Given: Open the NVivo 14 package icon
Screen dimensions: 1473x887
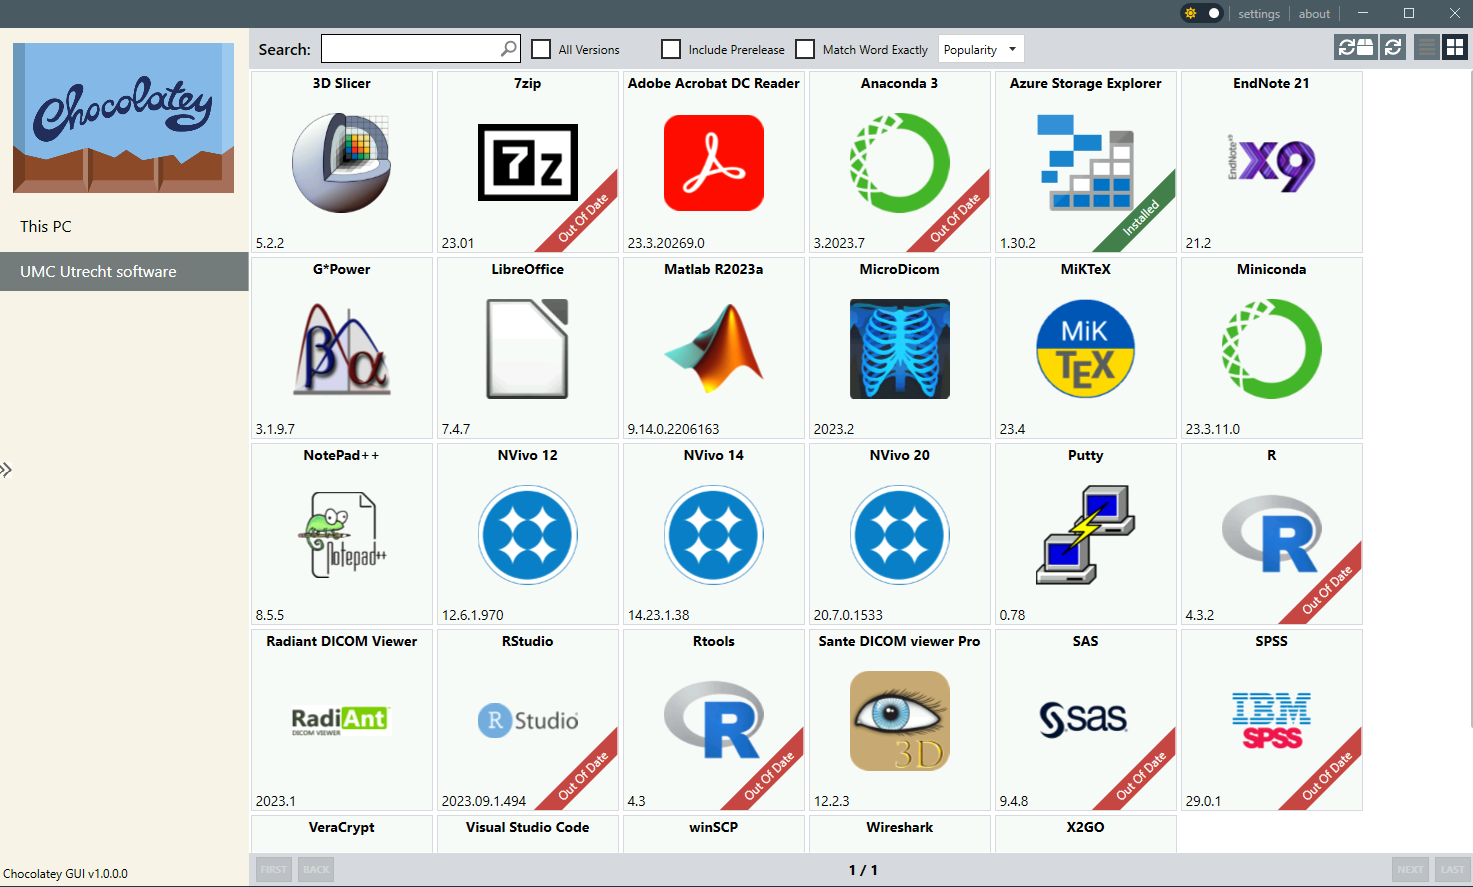Looking at the screenshot, I should (x=714, y=535).
